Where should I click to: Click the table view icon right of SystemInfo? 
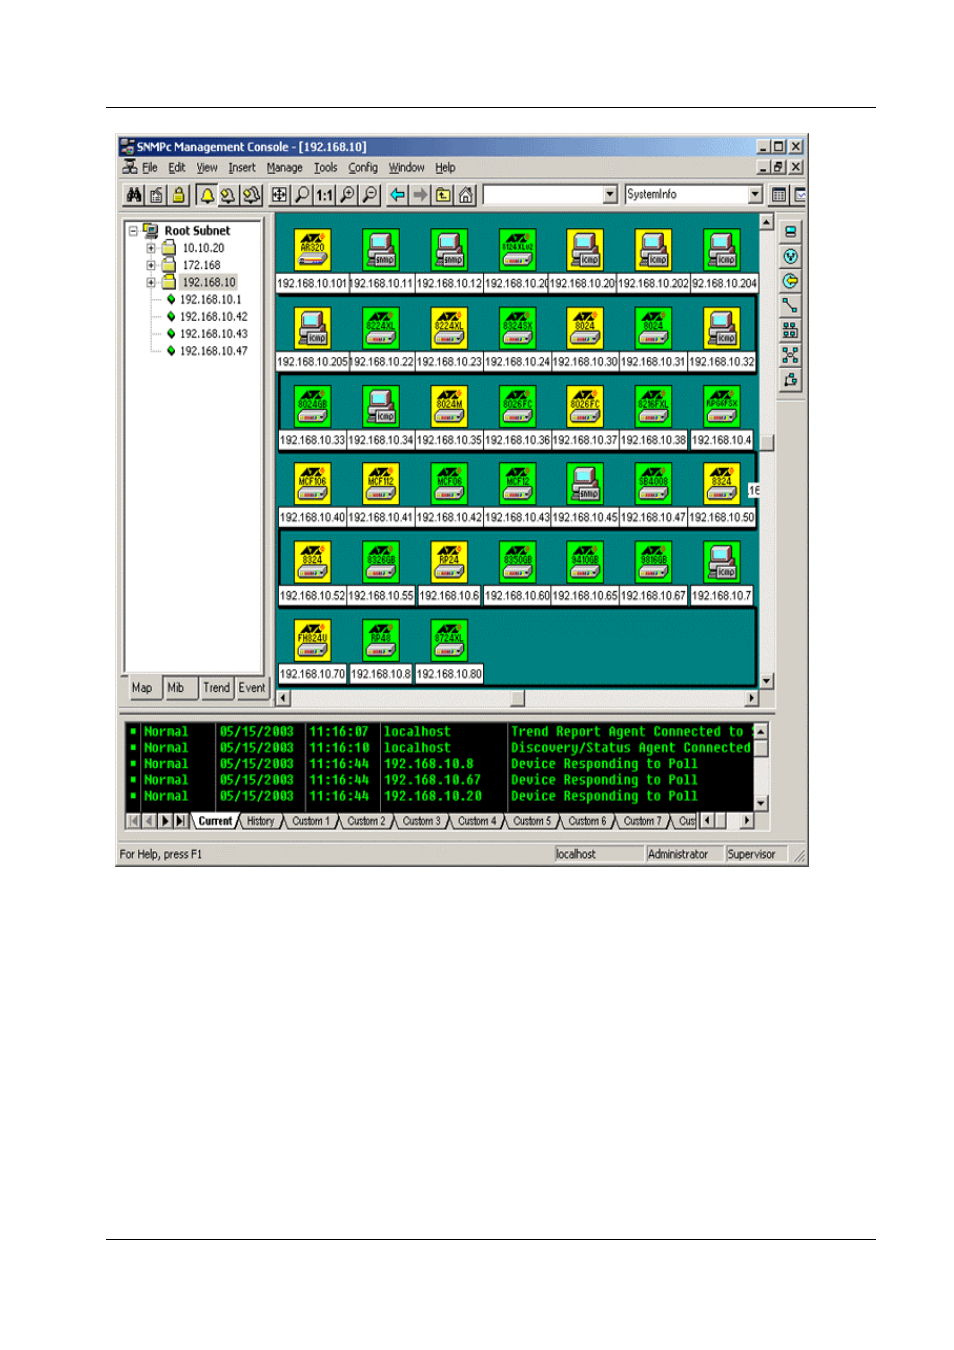[779, 195]
